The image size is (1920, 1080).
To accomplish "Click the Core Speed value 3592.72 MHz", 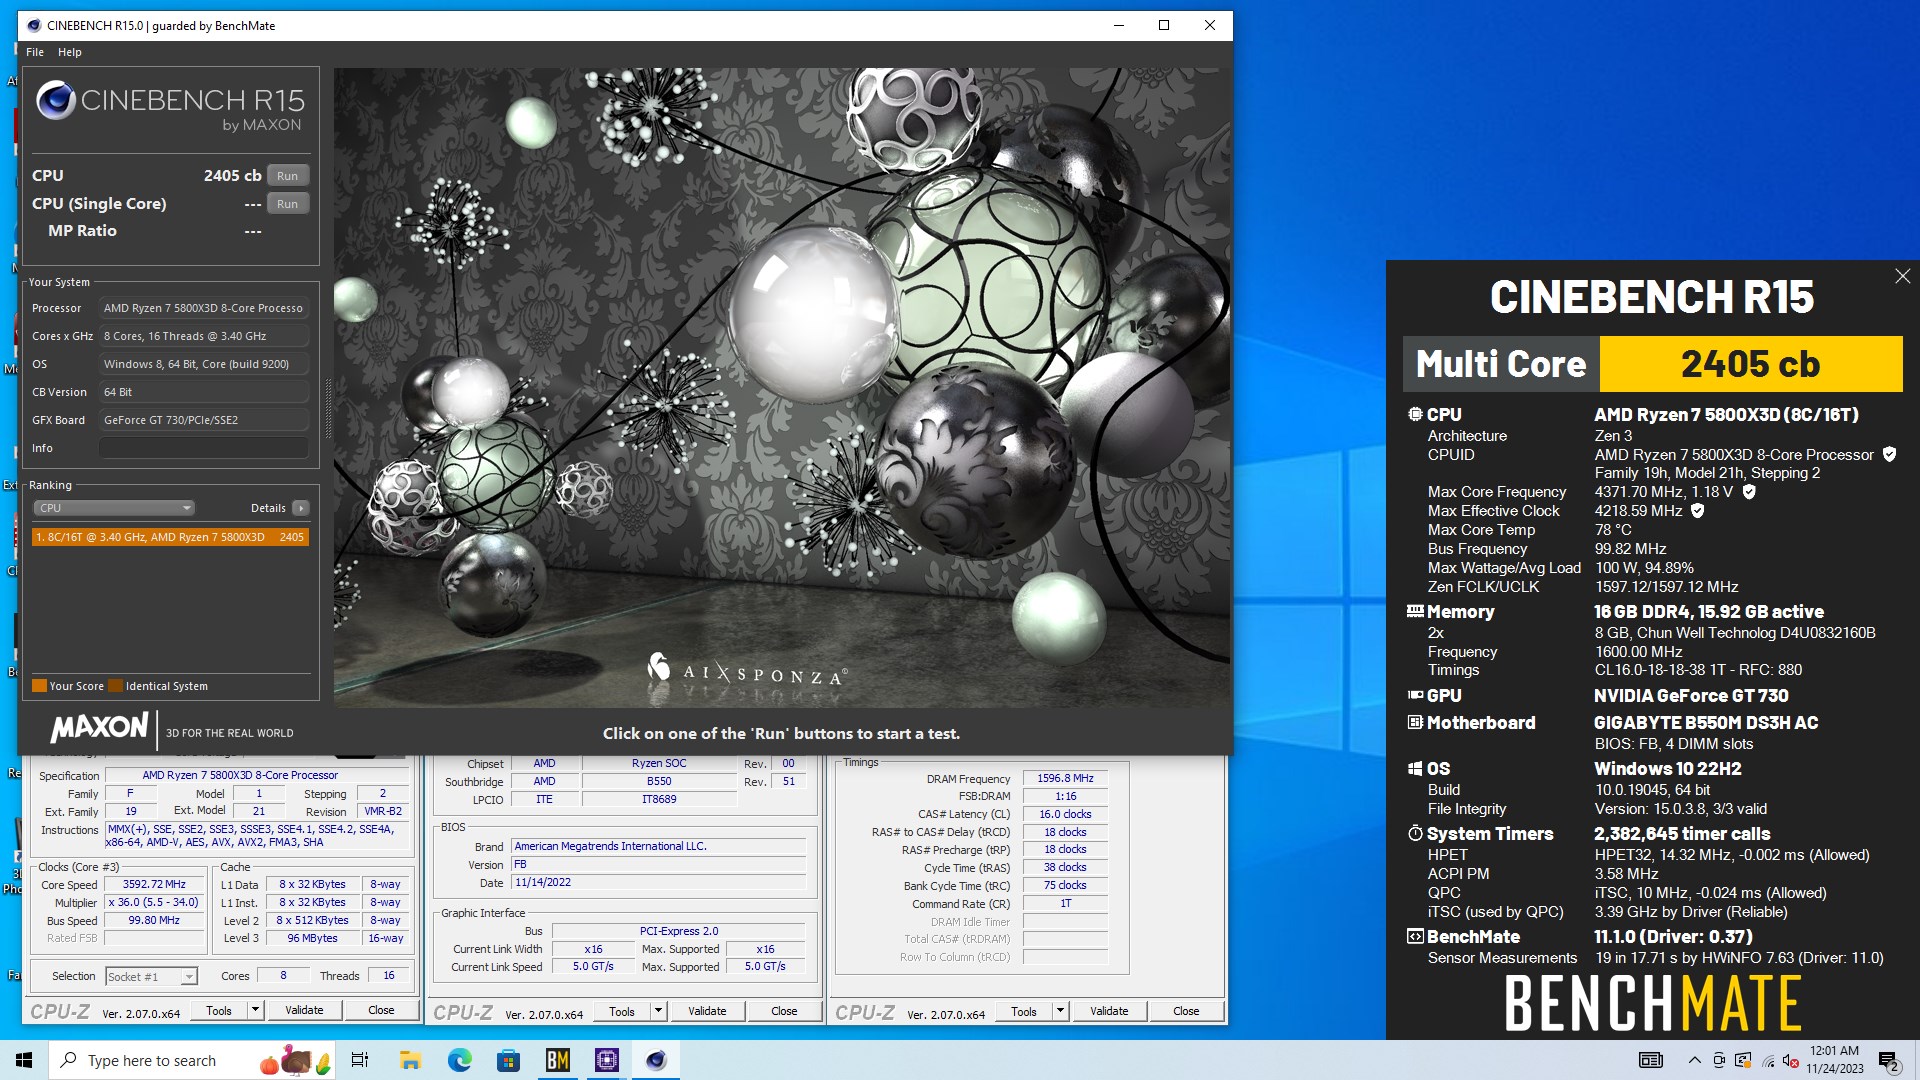I will (x=154, y=884).
